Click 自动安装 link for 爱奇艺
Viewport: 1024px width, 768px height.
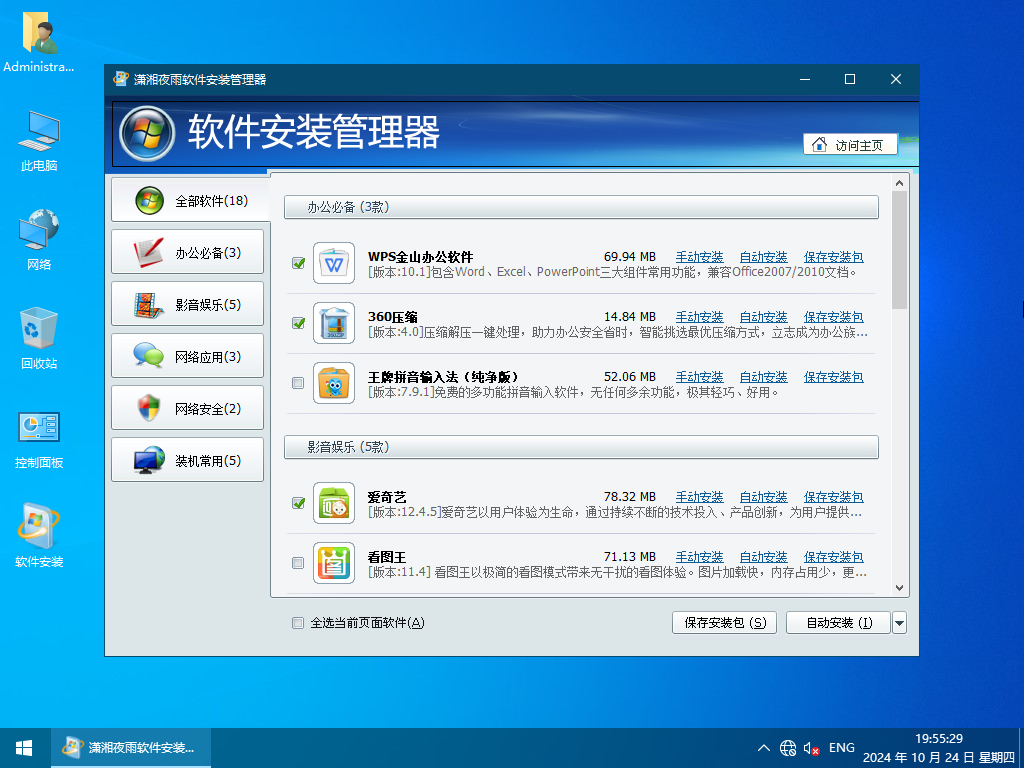click(x=763, y=497)
